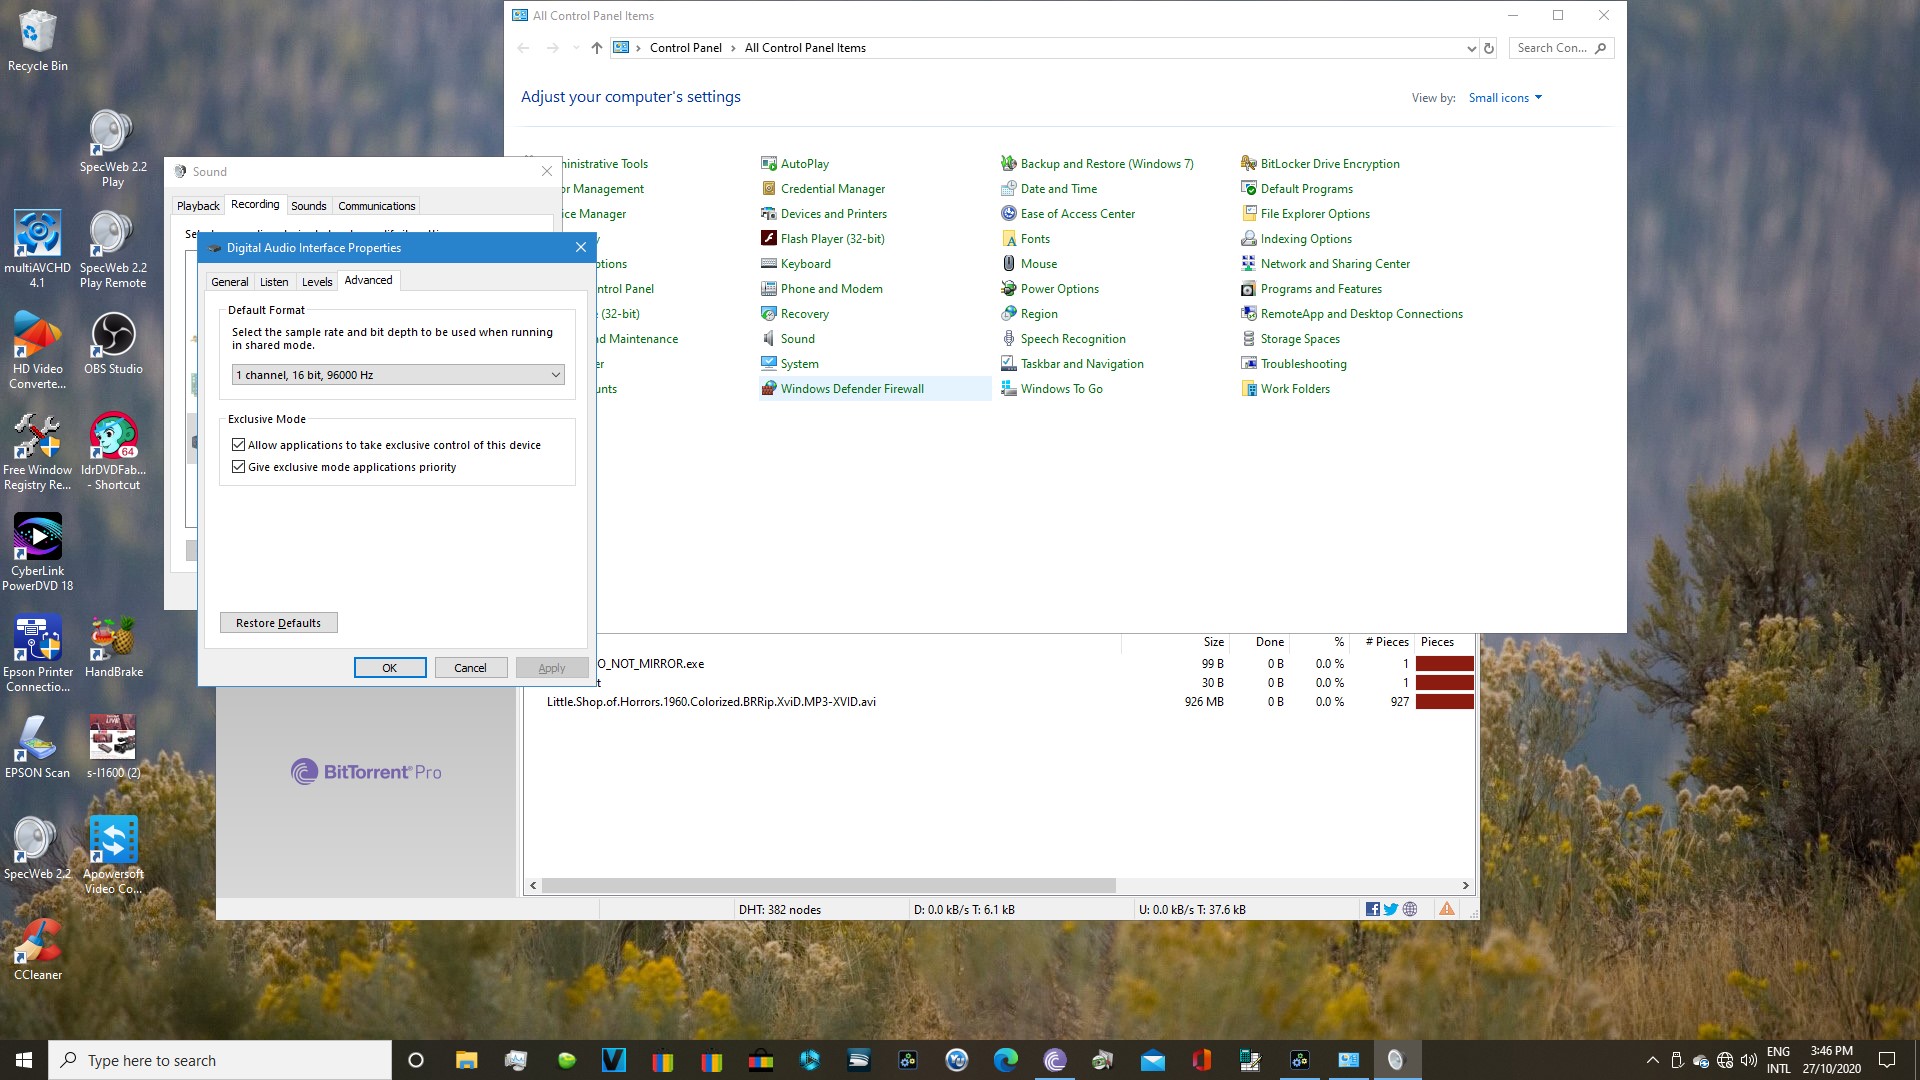
Task: Click the Restore Defaults button
Action: (278, 623)
